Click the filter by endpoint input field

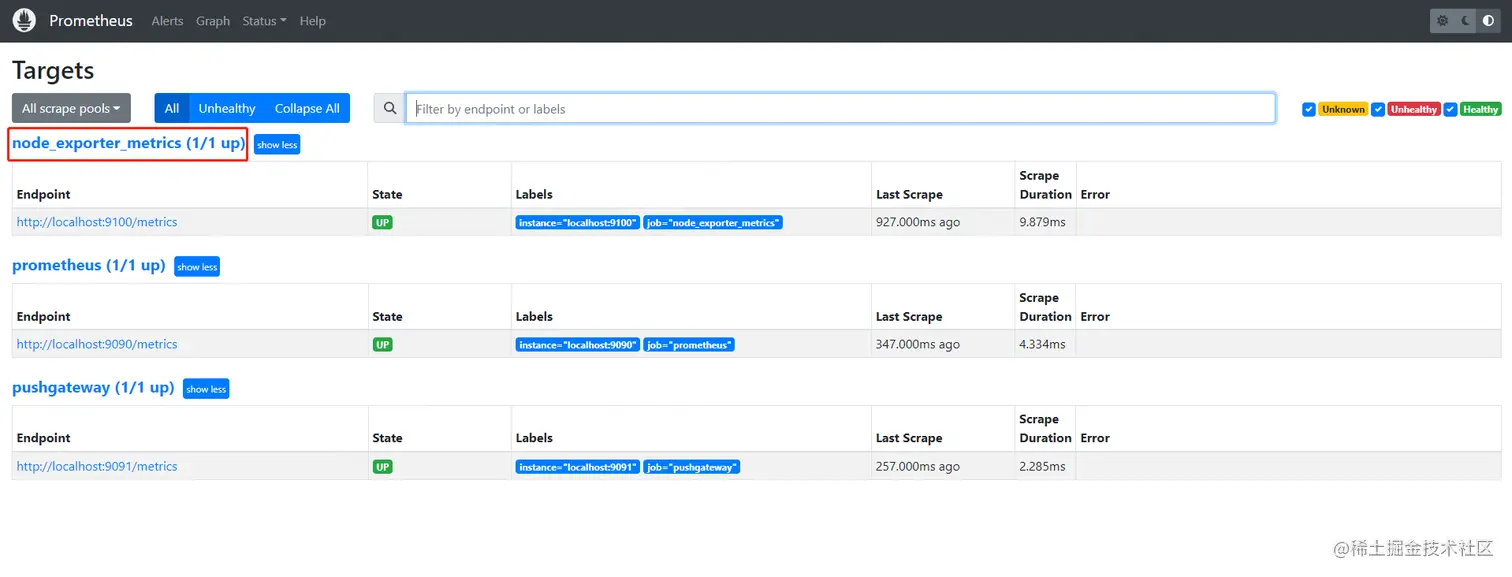click(x=840, y=108)
